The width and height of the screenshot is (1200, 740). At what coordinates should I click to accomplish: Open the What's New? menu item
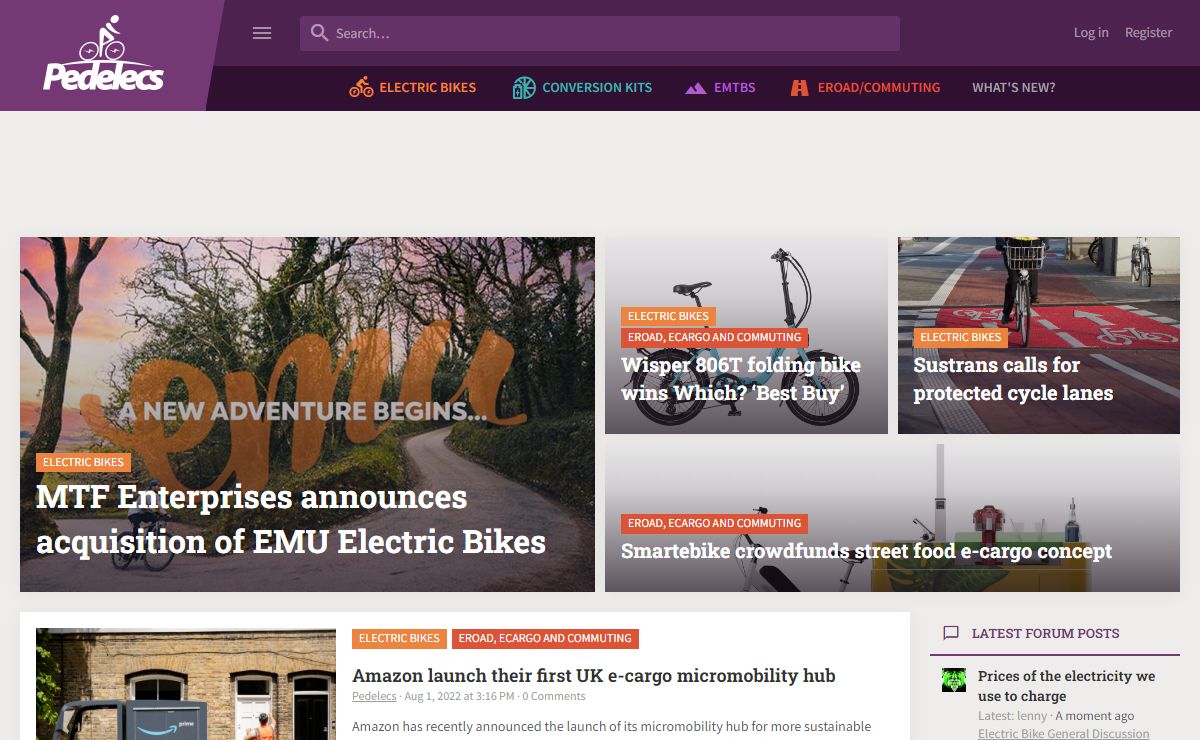(1013, 88)
